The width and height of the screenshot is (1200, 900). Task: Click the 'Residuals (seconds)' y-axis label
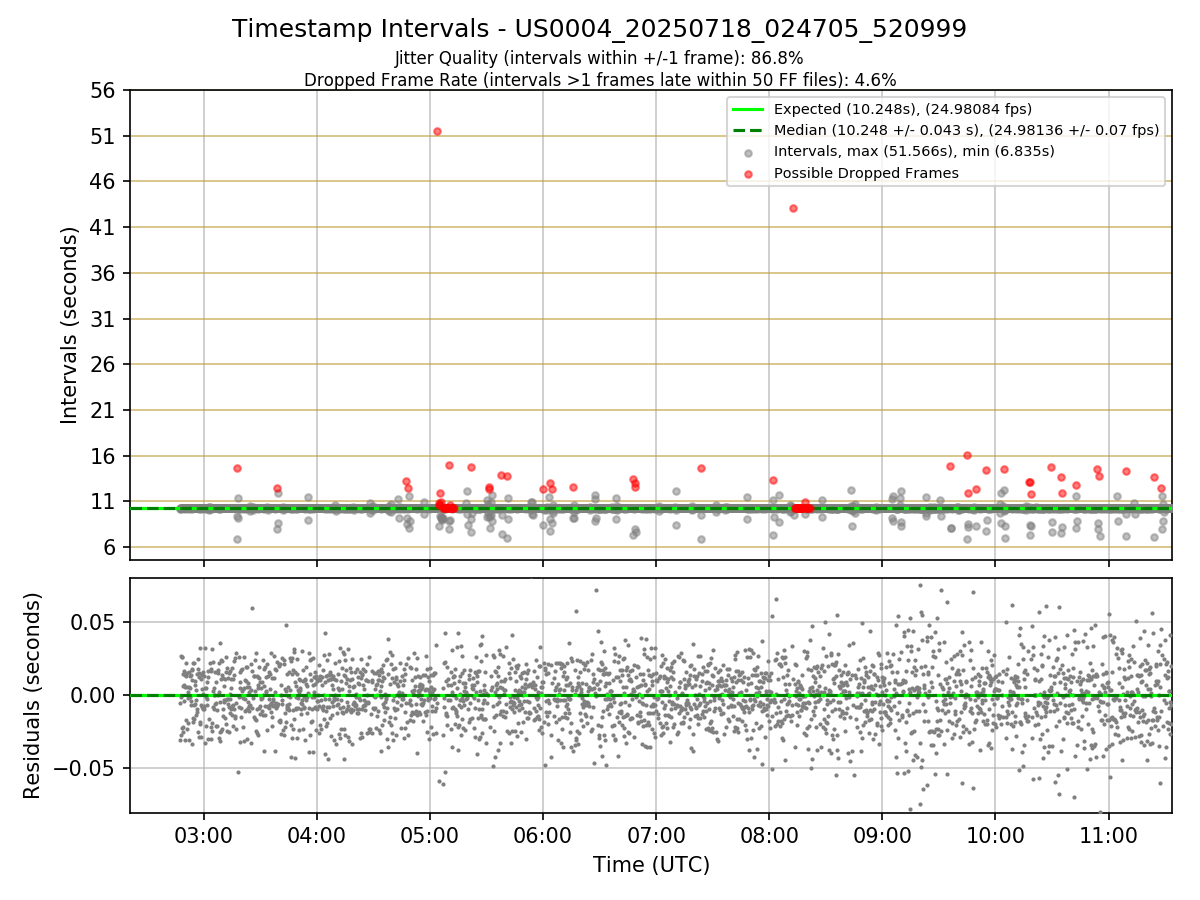(x=33, y=695)
